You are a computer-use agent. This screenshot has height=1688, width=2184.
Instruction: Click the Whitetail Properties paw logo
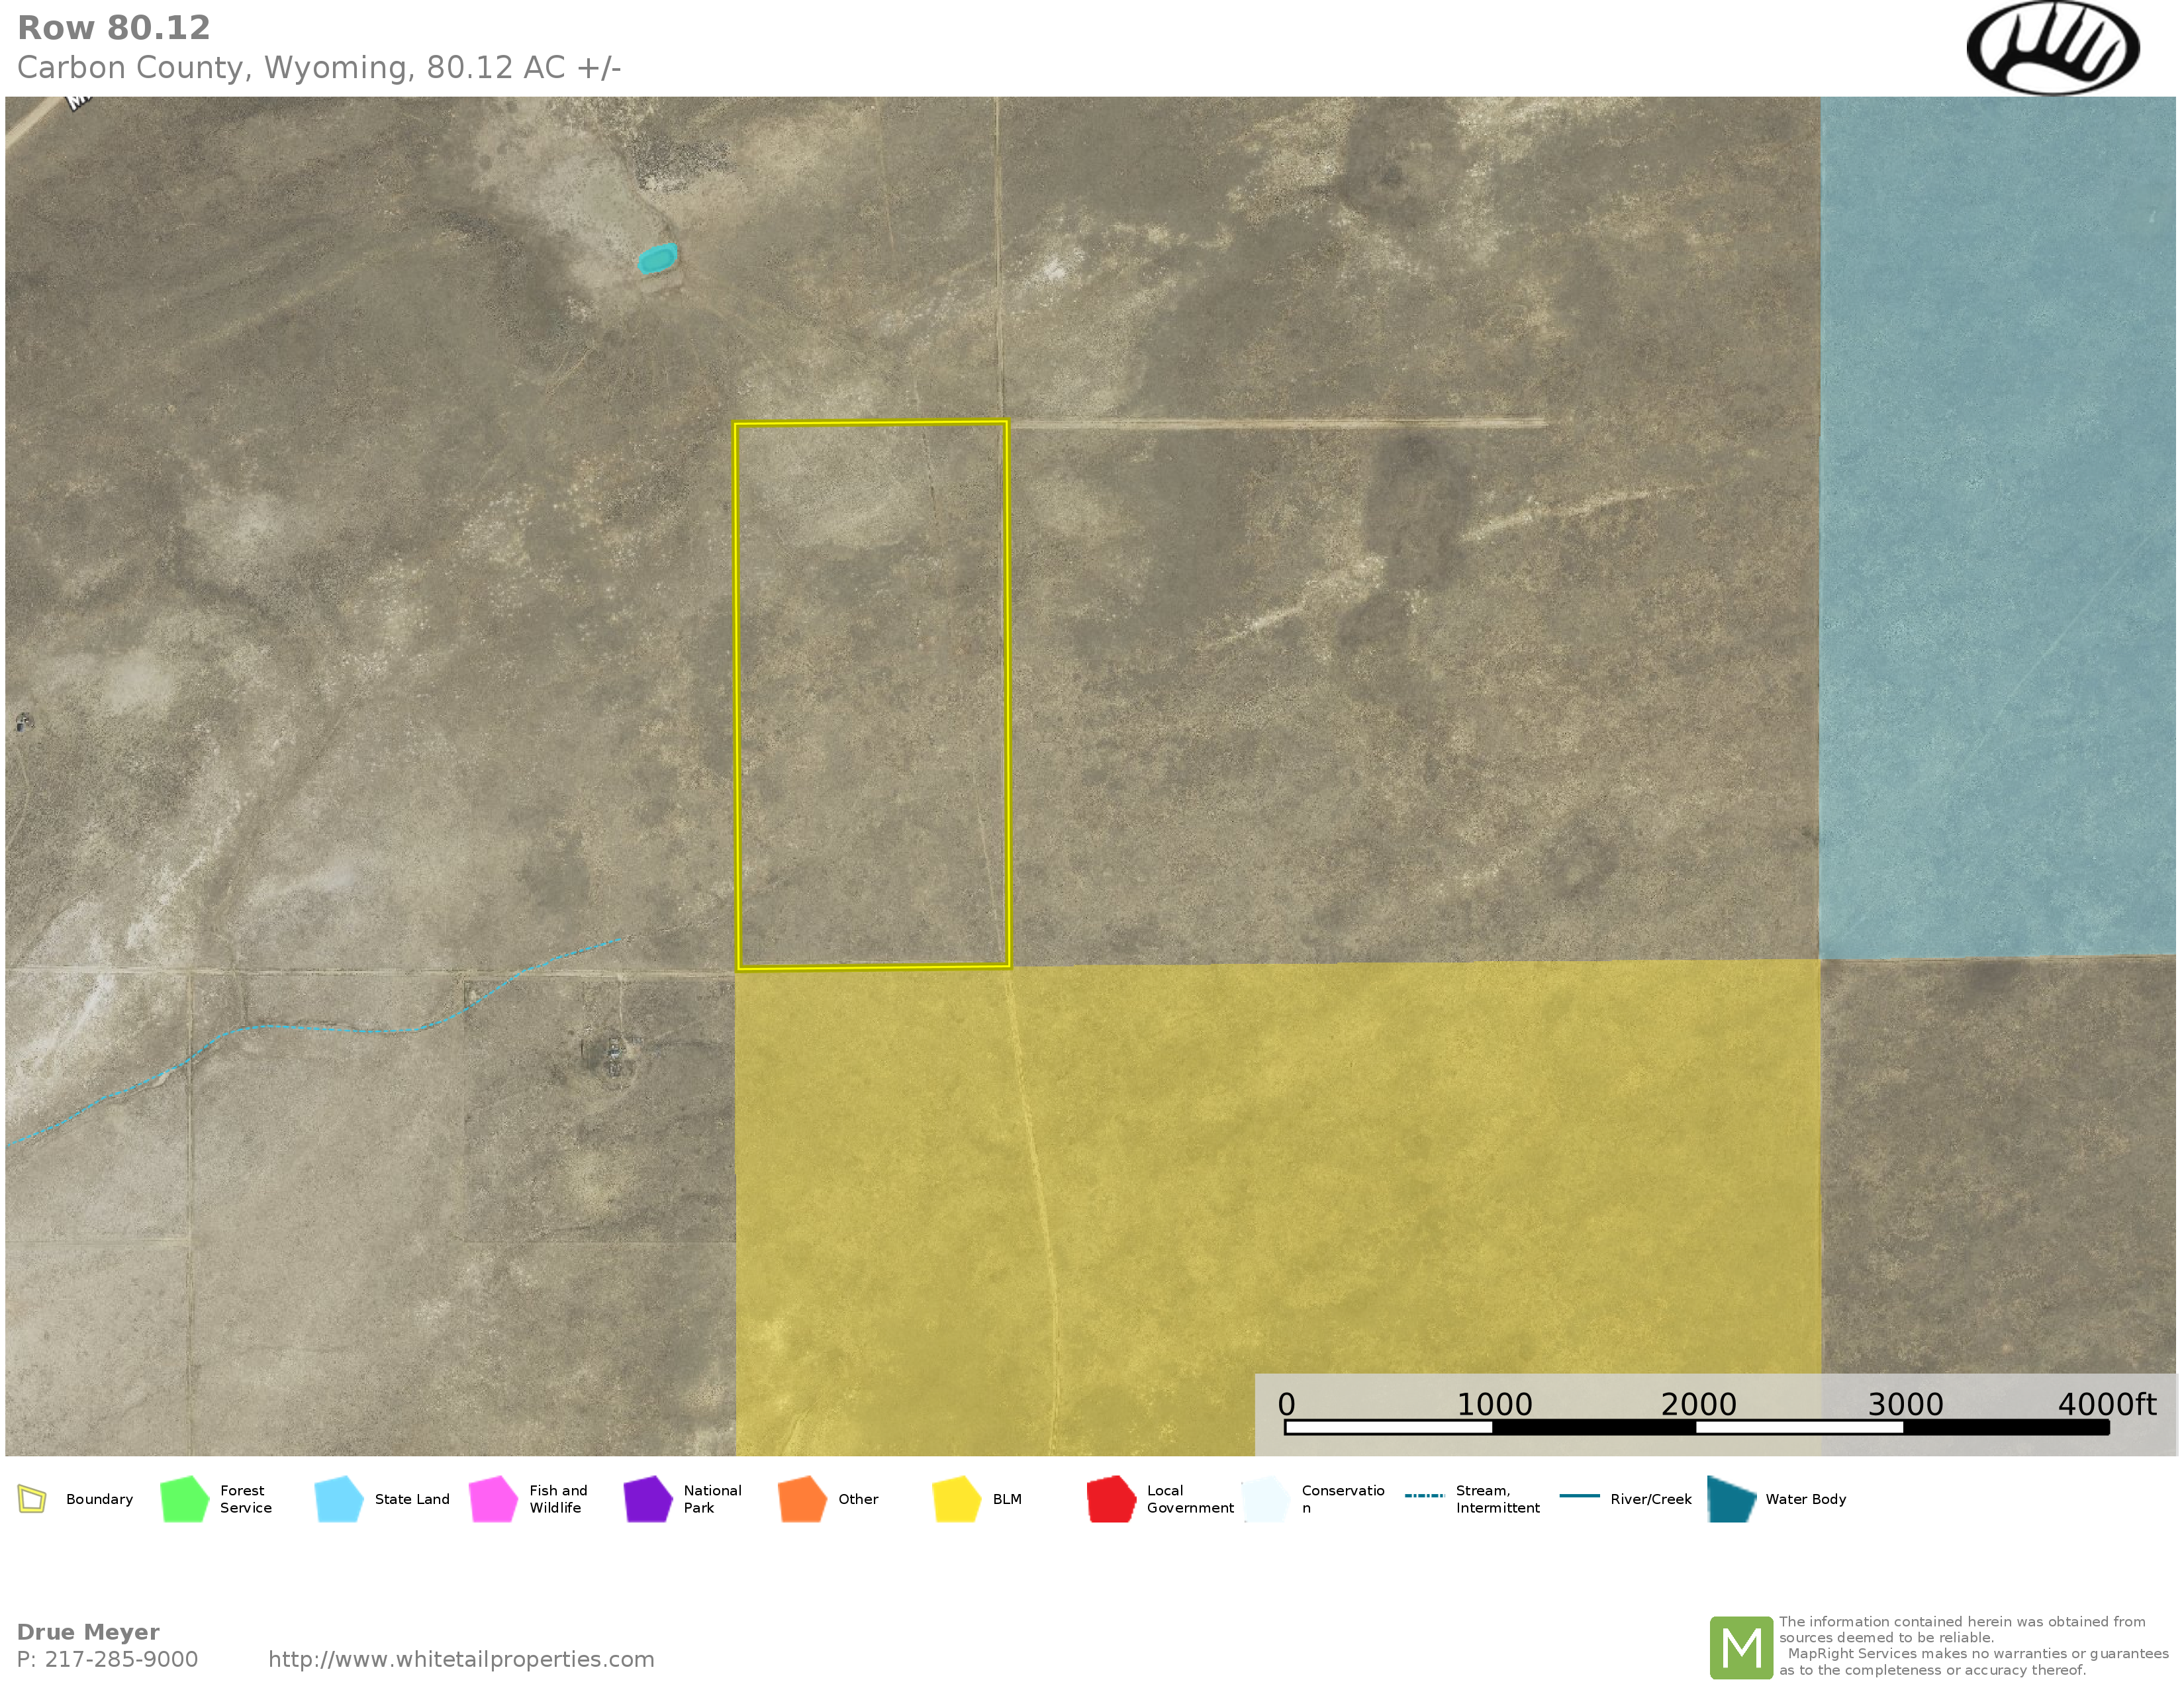coord(2052,48)
